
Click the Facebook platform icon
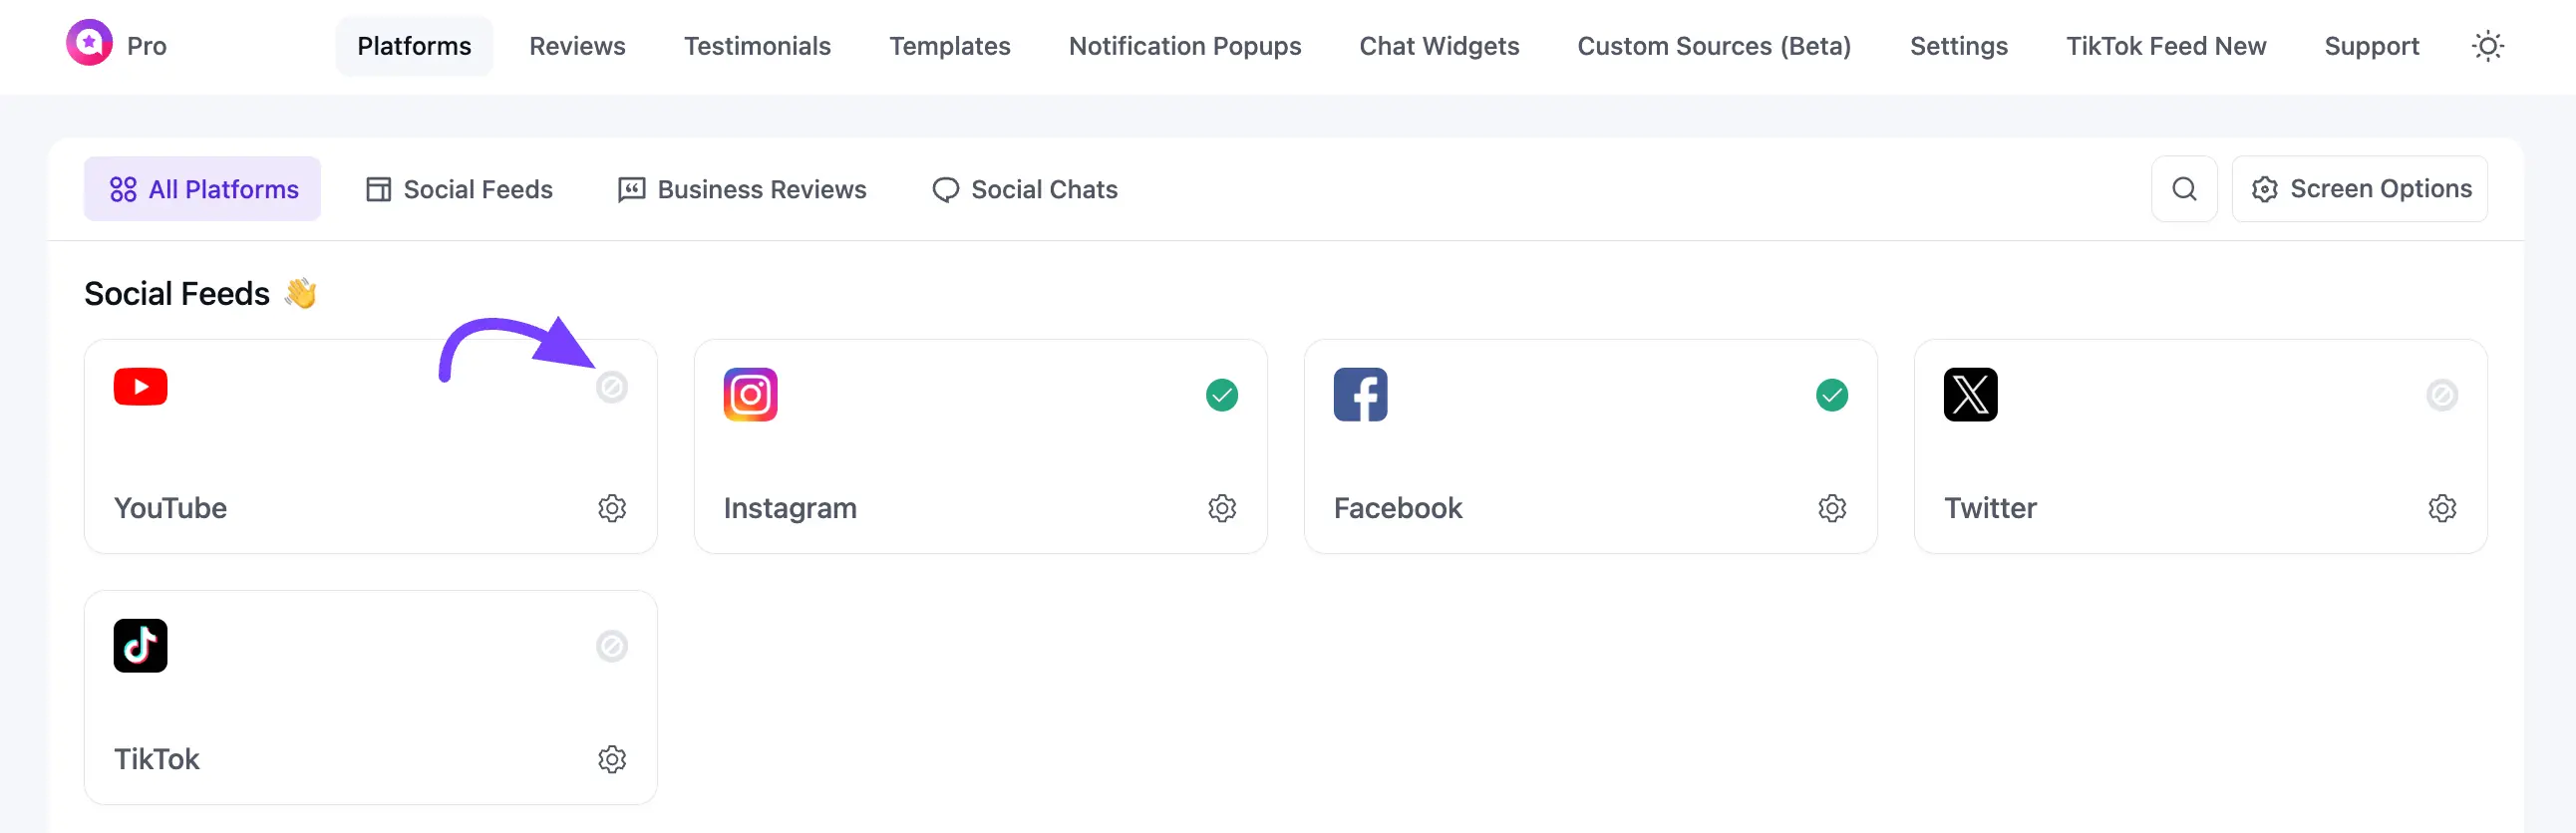coord(1361,394)
